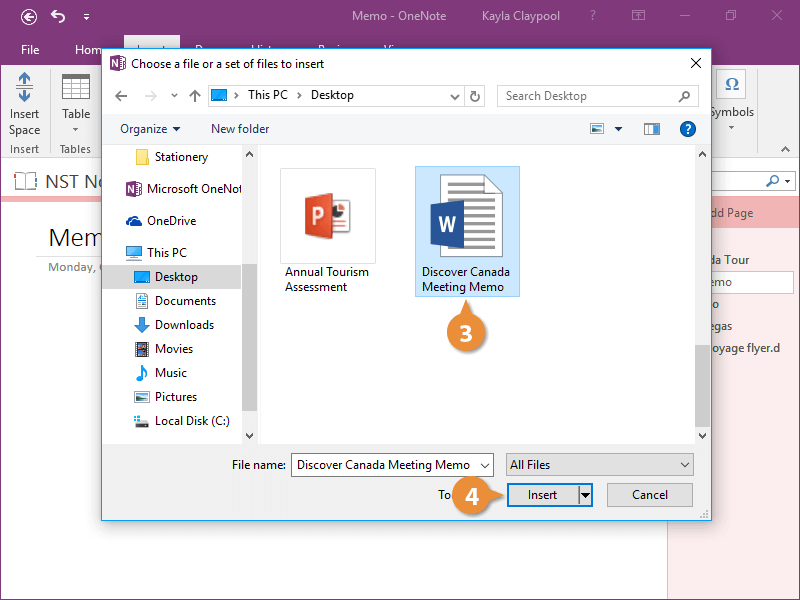Click the Table icon in ribbon
Screen dimensions: 800x600
76,98
